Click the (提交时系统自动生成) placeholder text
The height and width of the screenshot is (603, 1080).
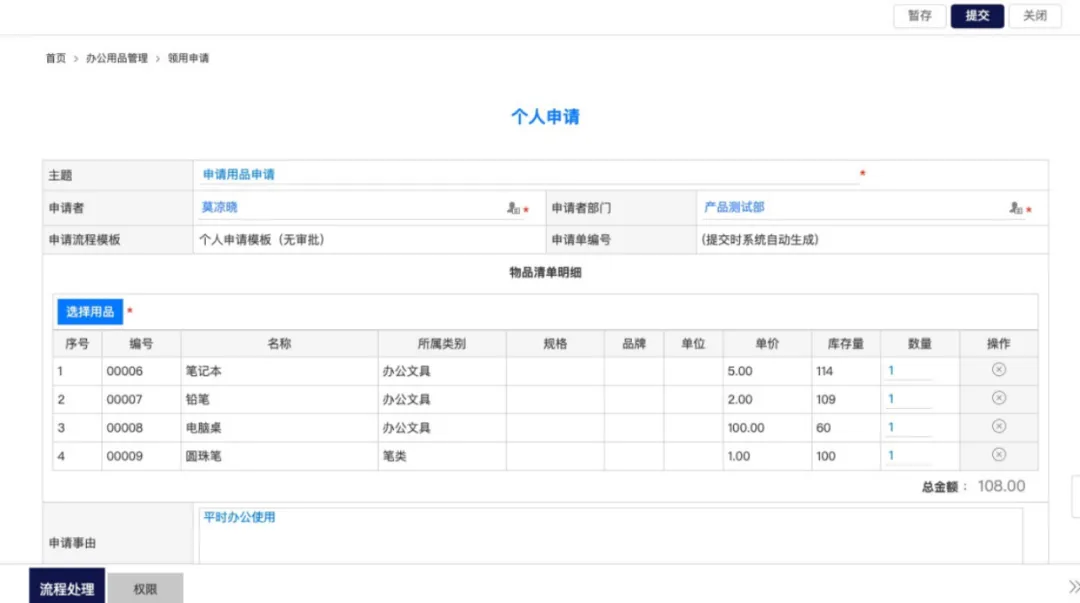pyautogui.click(x=760, y=240)
